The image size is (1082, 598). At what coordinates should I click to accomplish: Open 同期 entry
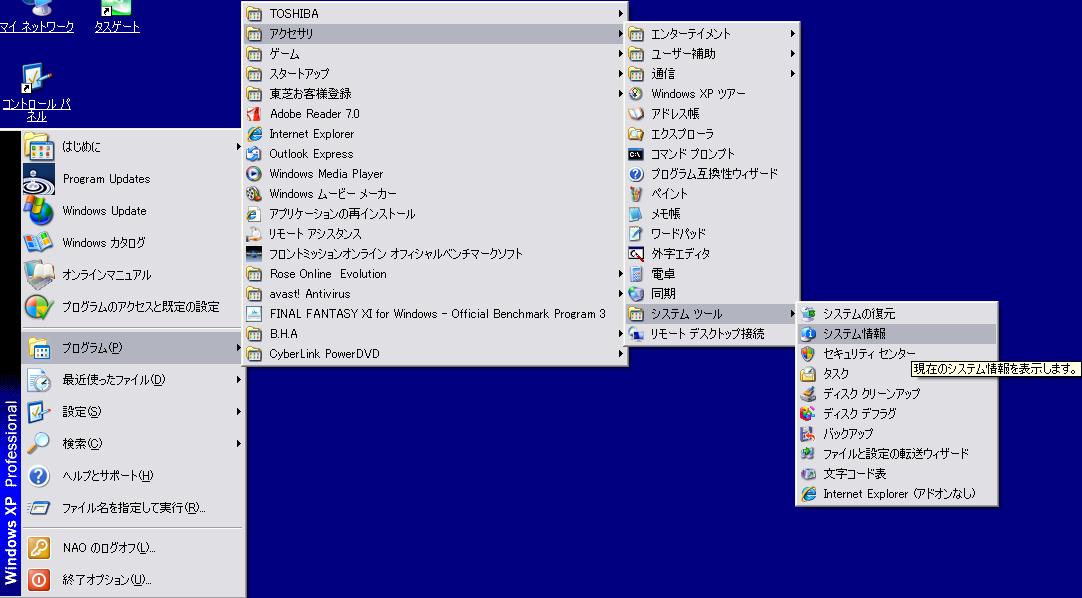[x=712, y=294]
